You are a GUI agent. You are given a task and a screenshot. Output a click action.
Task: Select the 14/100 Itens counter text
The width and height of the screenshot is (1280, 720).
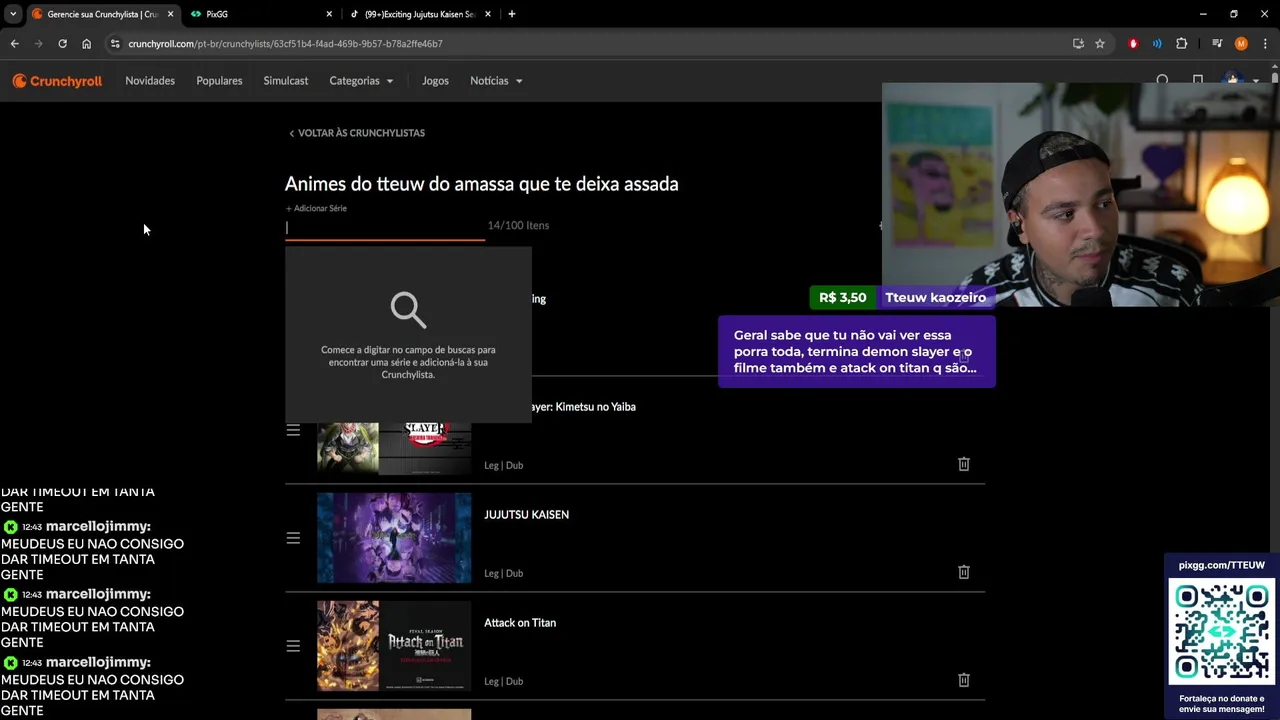click(x=518, y=226)
